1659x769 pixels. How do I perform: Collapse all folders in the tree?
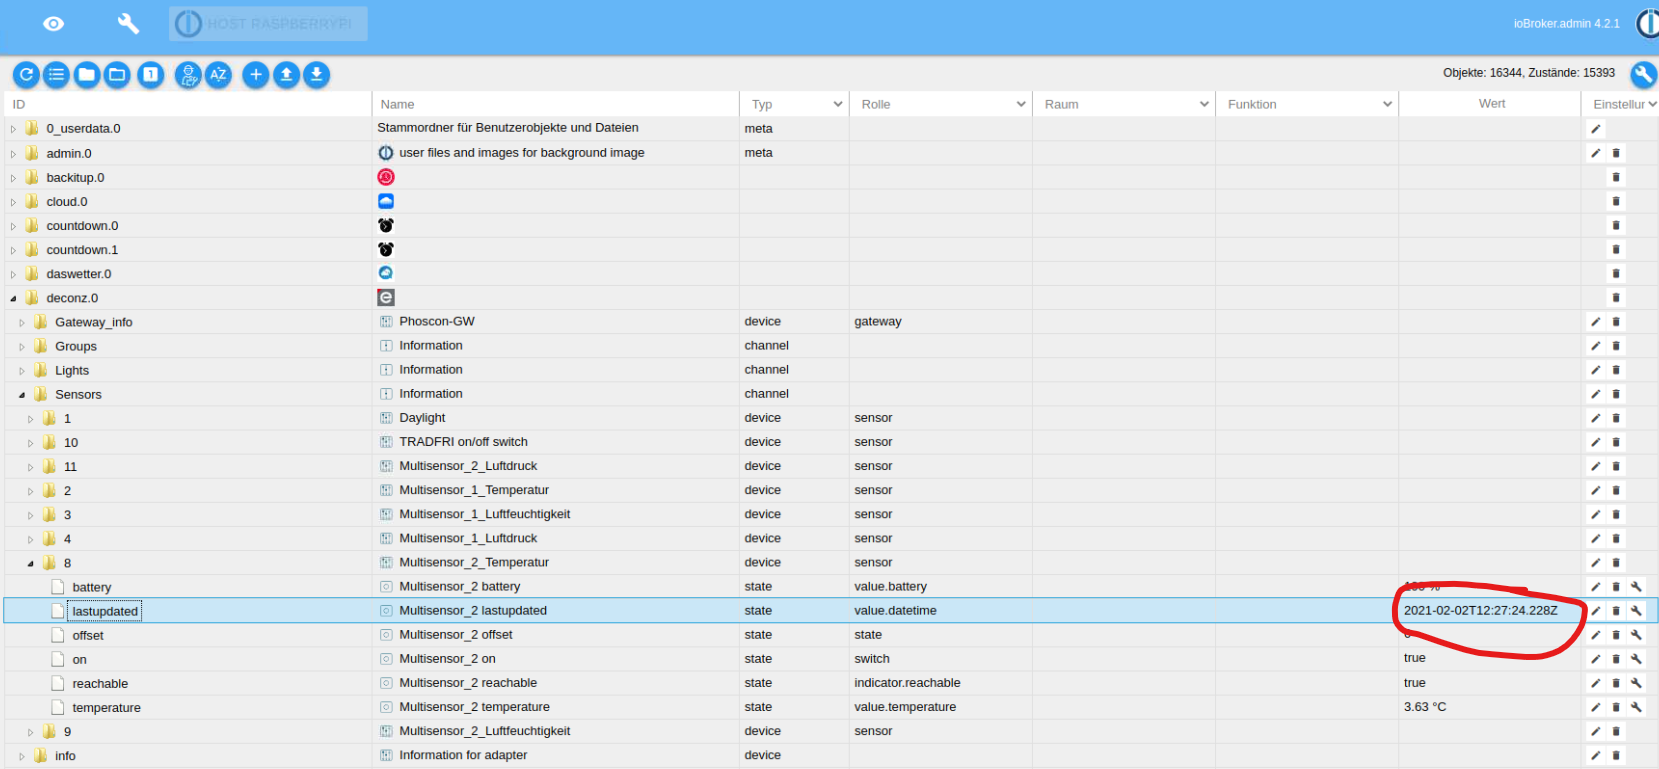[87, 74]
